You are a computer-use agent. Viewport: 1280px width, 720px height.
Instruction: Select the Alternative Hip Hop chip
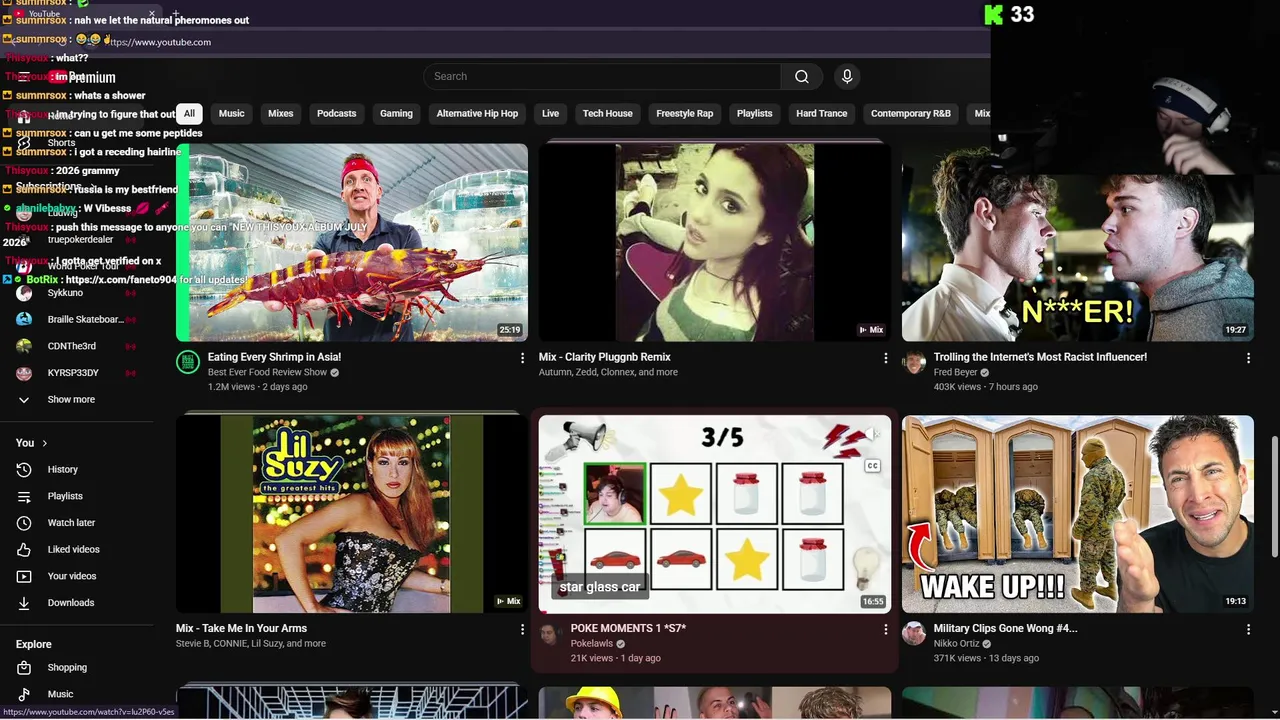pos(477,113)
